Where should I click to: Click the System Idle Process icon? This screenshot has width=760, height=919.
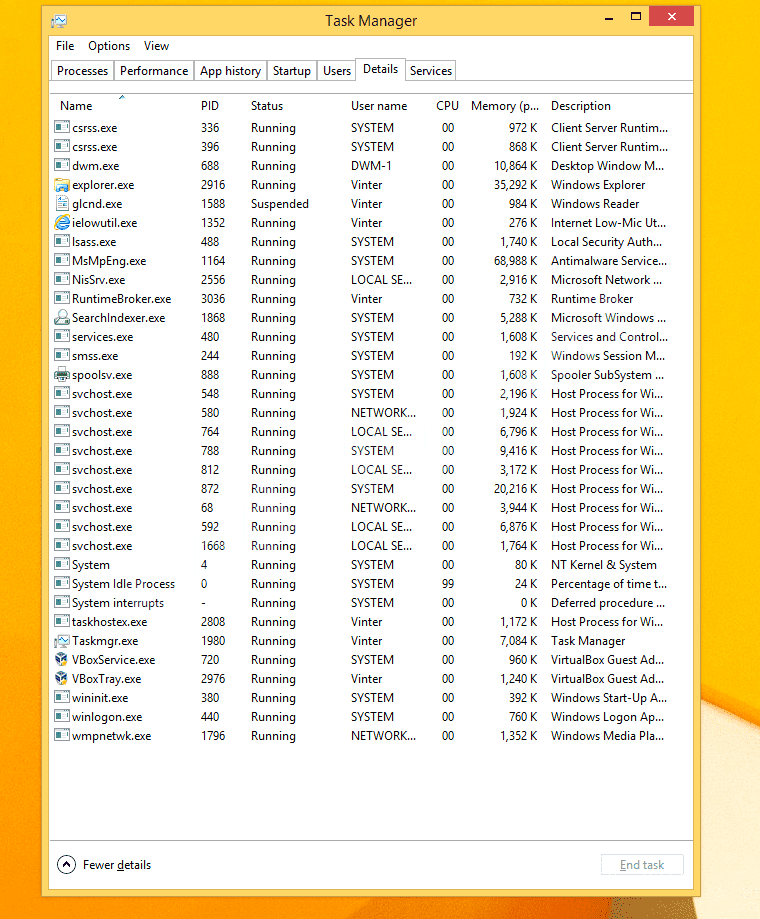click(x=62, y=583)
